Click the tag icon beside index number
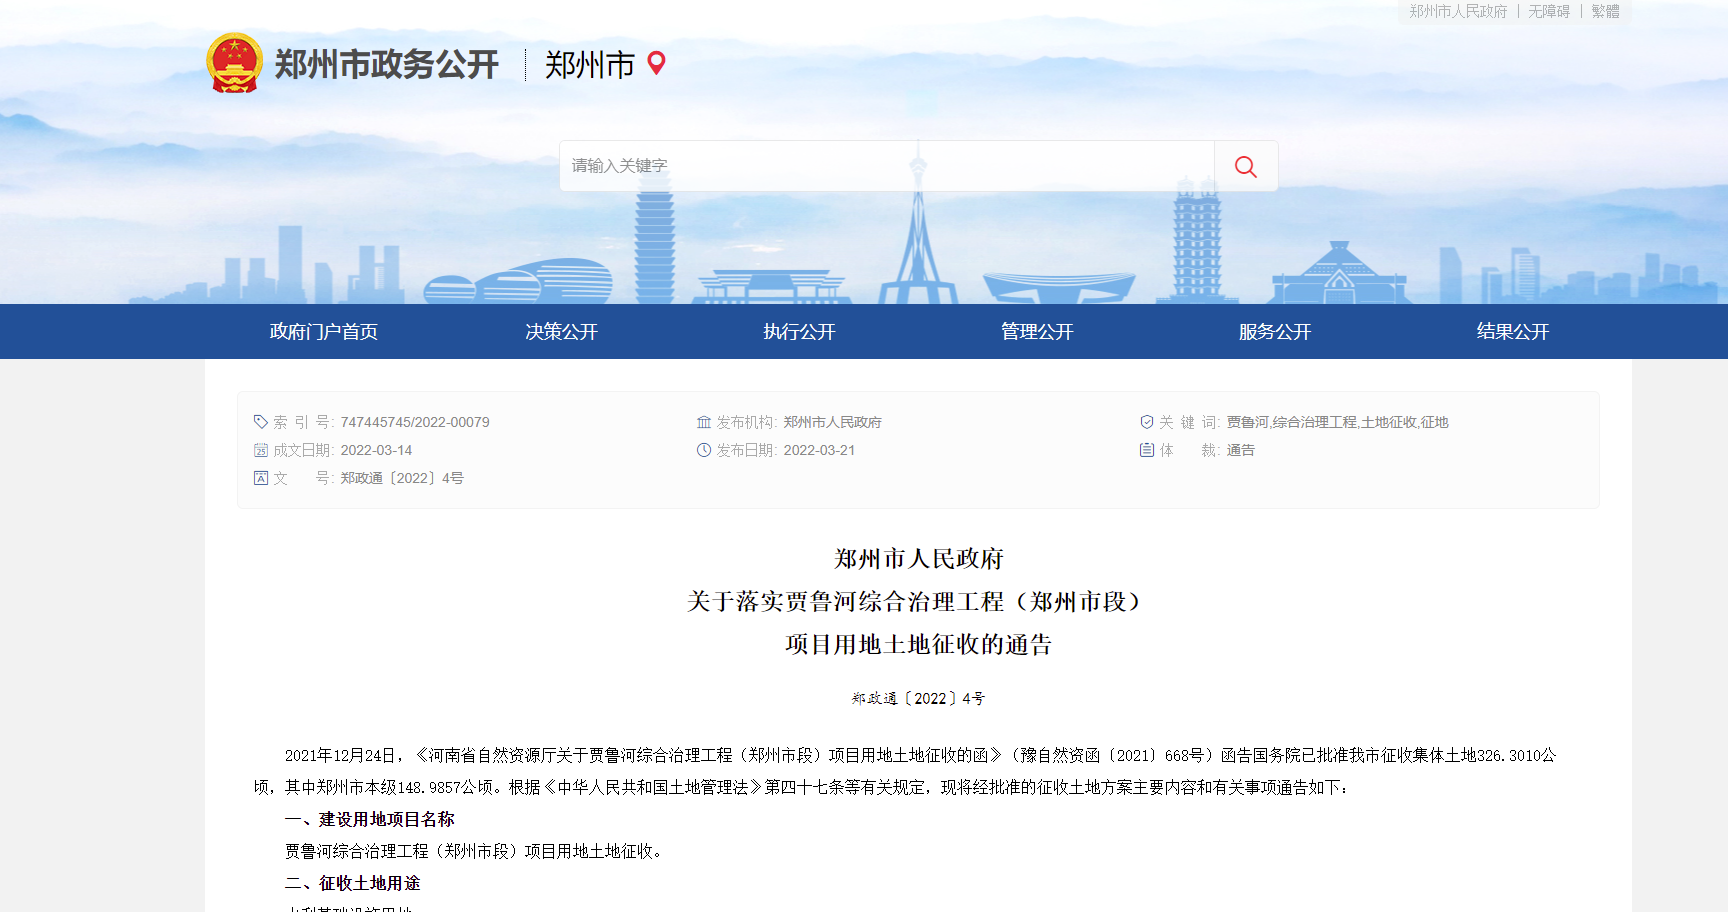Viewport: 1728px width, 912px height. (261, 422)
